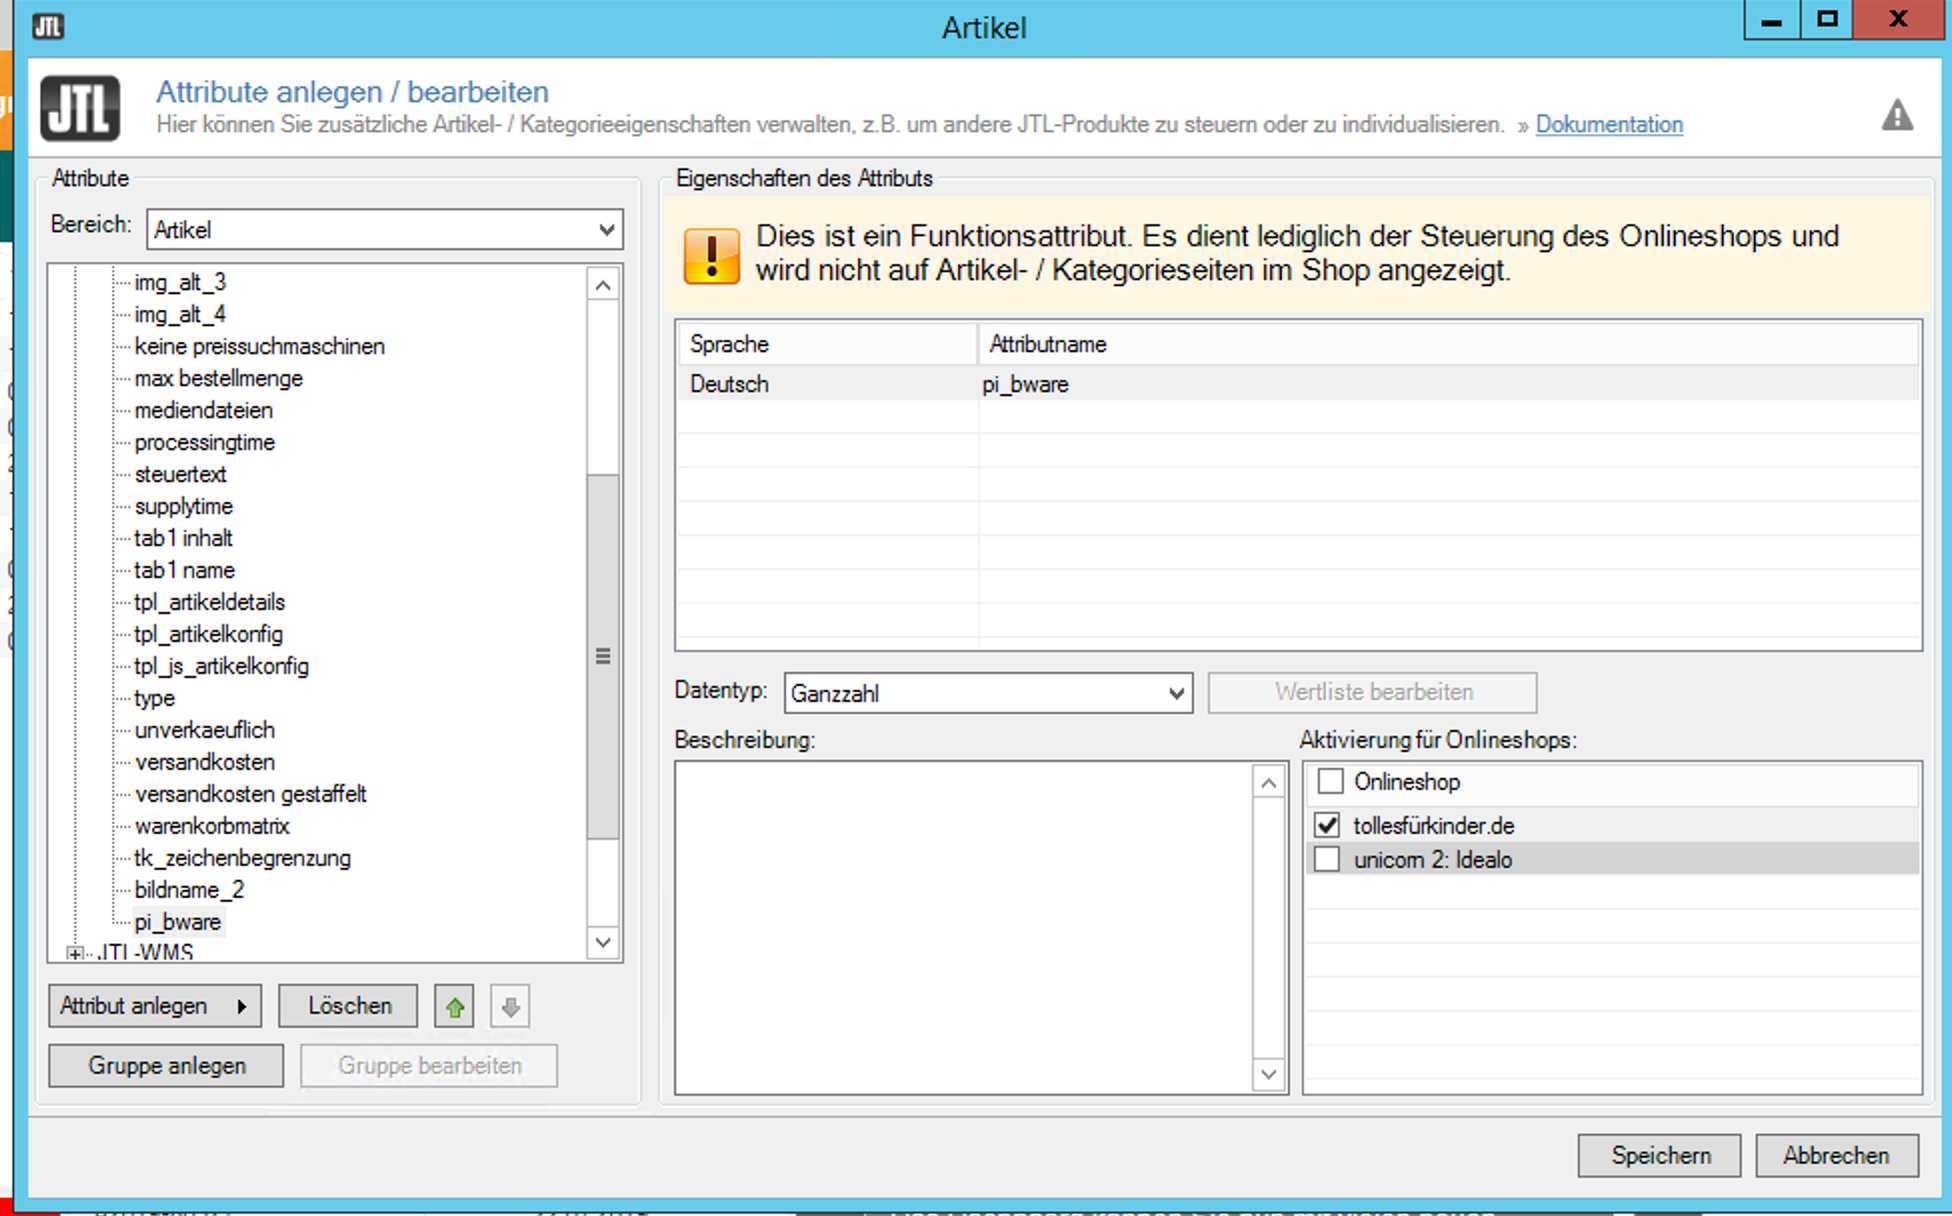Click scroll-up arrow of attribute tree
The width and height of the screenshot is (1952, 1216).
pos(603,286)
